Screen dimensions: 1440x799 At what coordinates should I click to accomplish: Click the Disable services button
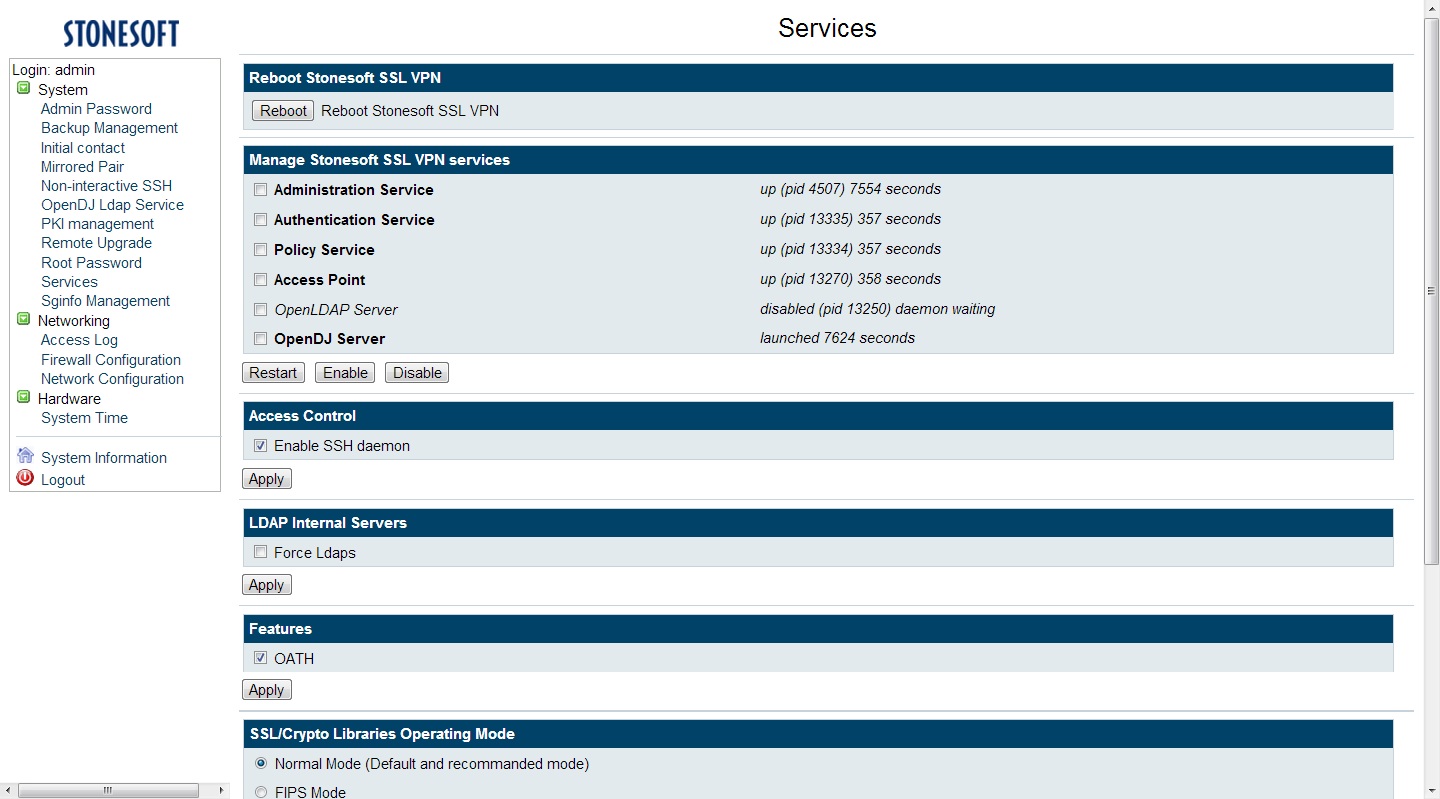417,373
